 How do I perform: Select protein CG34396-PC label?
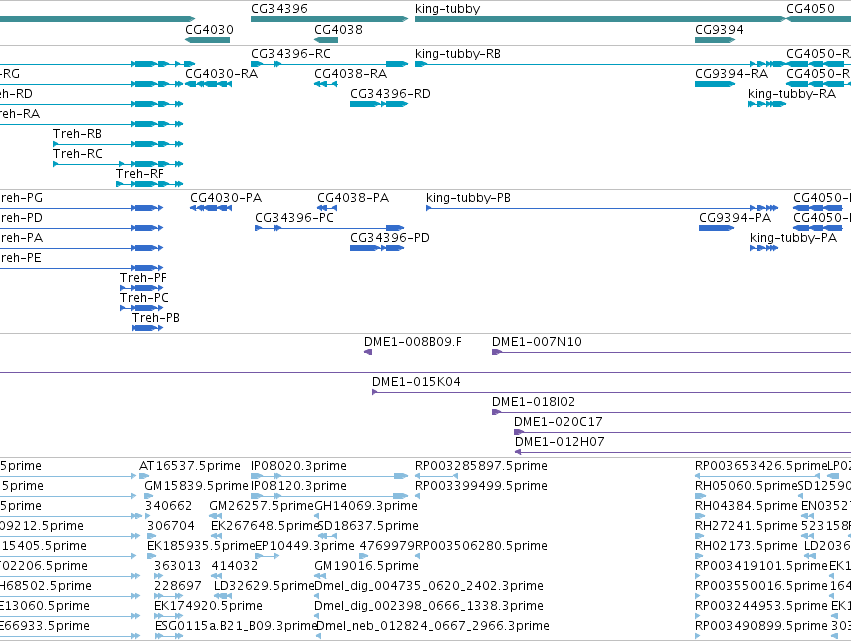294,218
